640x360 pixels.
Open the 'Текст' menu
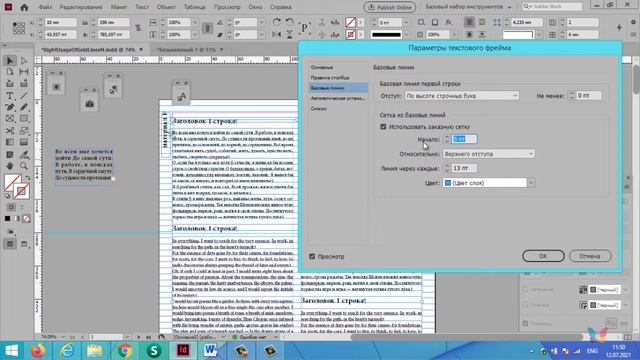142,7
